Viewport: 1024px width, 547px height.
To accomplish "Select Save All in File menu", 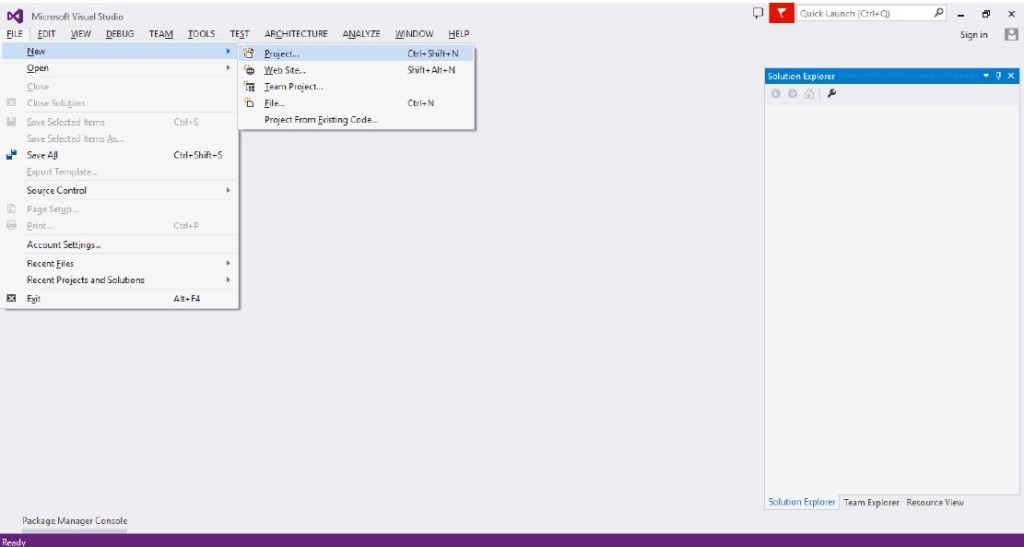I will point(120,155).
